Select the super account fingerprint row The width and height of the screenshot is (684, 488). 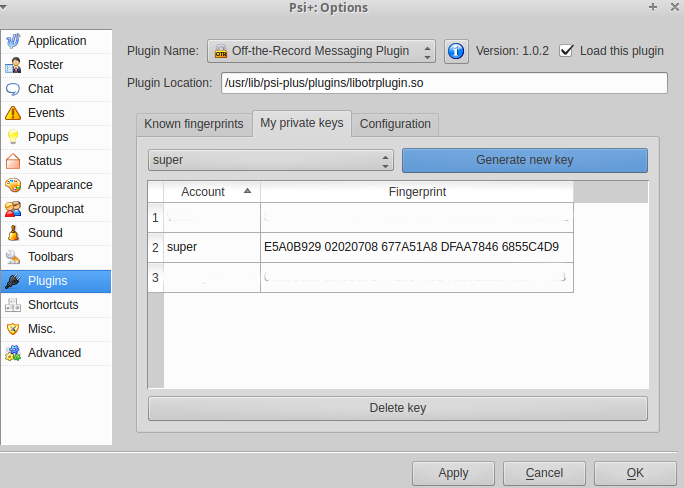click(410, 247)
